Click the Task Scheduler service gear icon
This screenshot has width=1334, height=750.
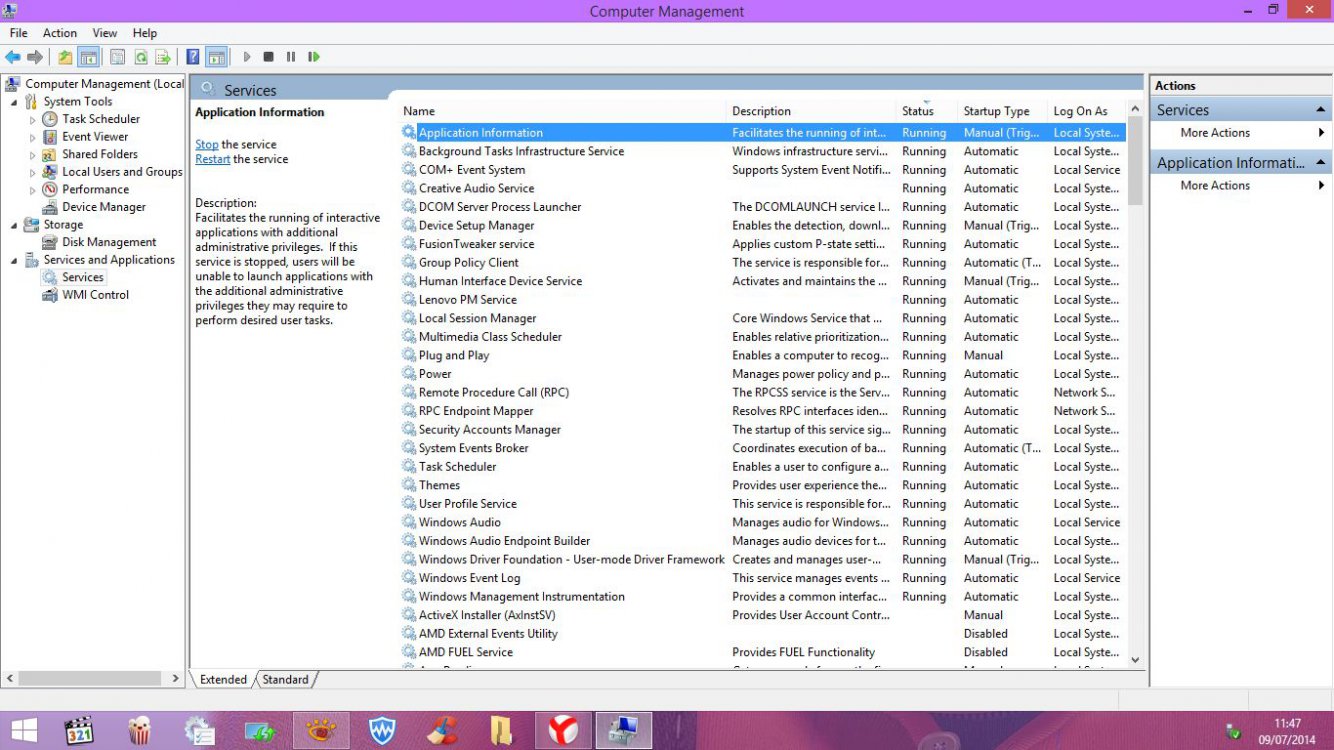409,467
